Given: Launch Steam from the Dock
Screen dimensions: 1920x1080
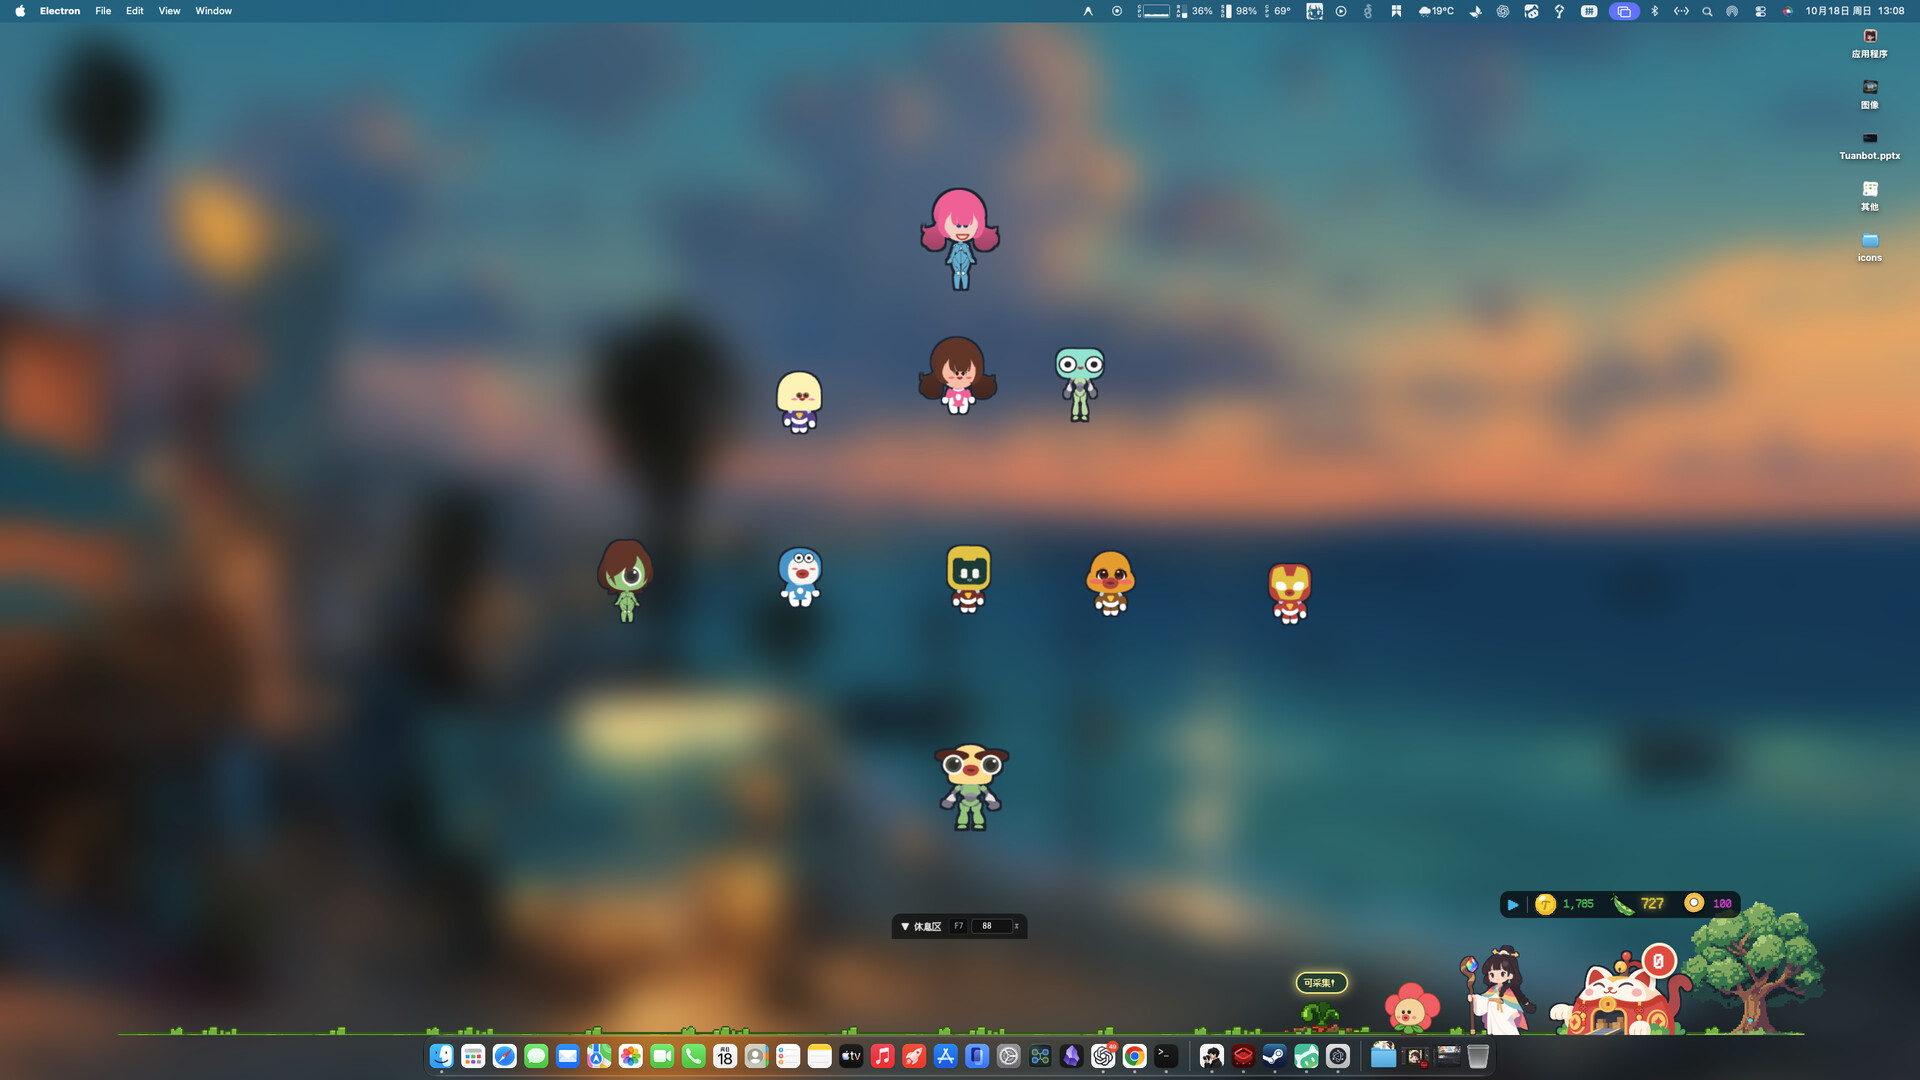Looking at the screenshot, I should [1274, 1056].
